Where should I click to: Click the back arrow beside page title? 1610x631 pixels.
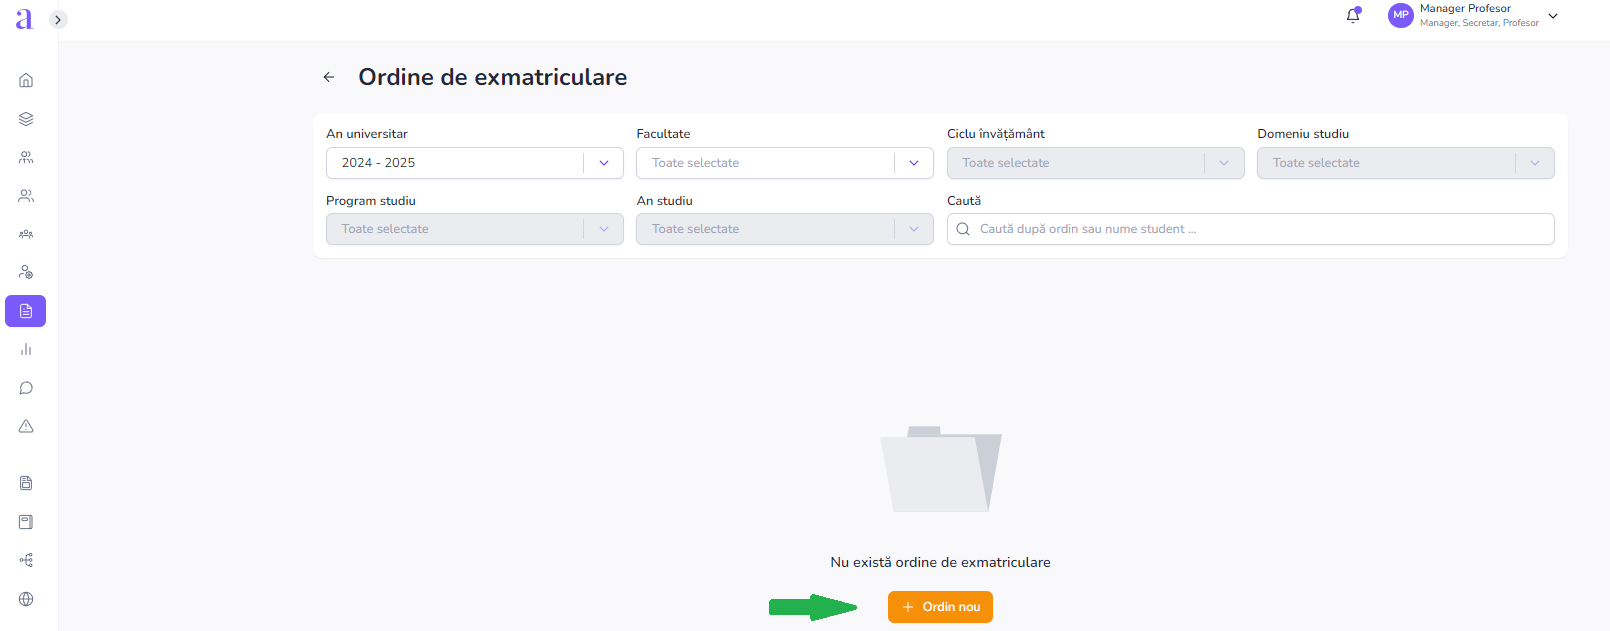tap(329, 77)
